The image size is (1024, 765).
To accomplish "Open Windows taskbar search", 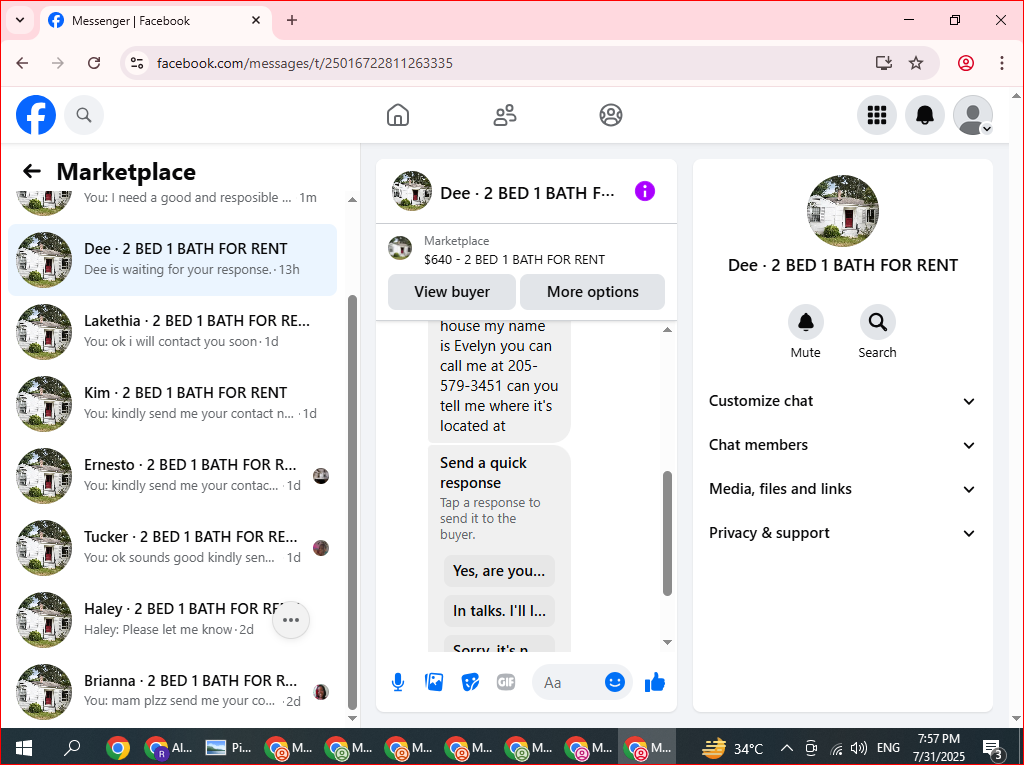I will point(72,748).
